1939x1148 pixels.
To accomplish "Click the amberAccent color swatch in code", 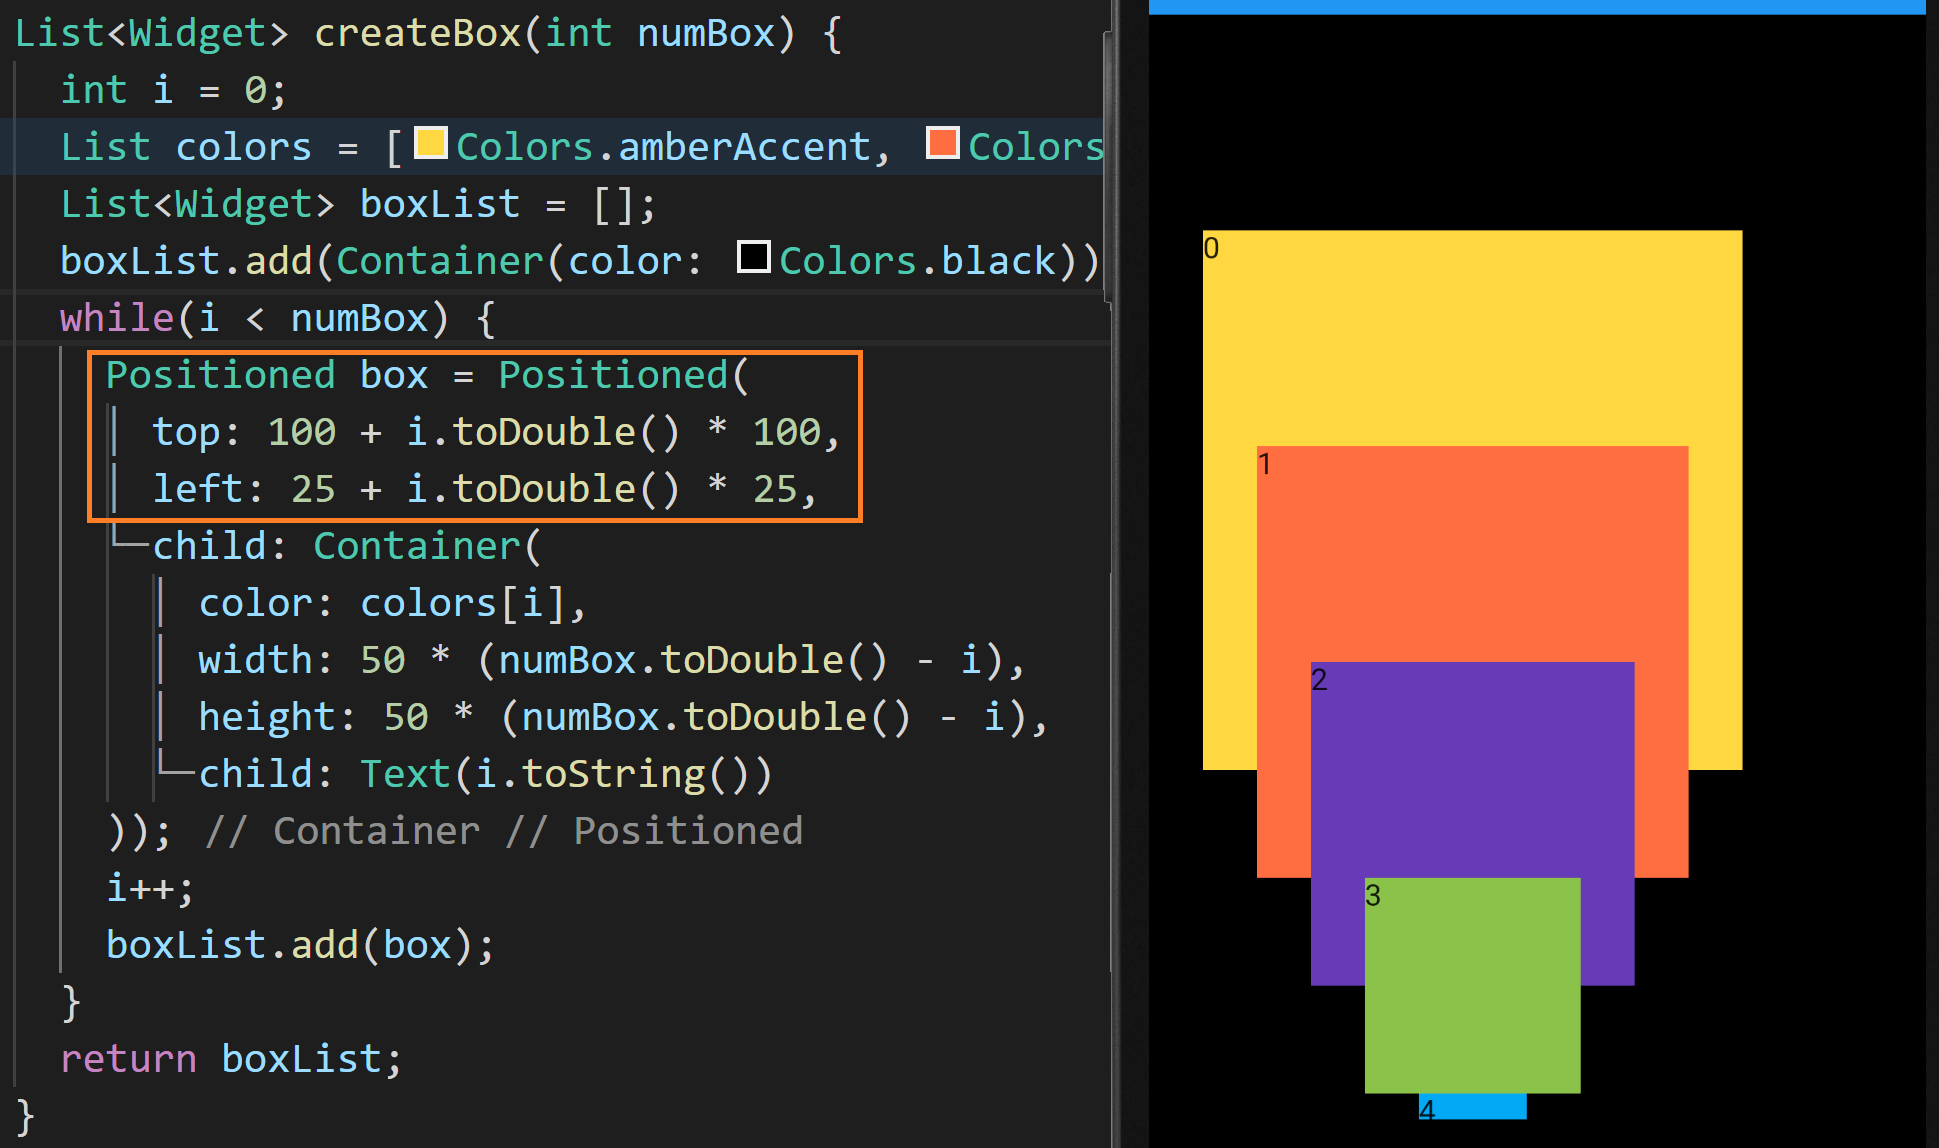I will (x=430, y=143).
